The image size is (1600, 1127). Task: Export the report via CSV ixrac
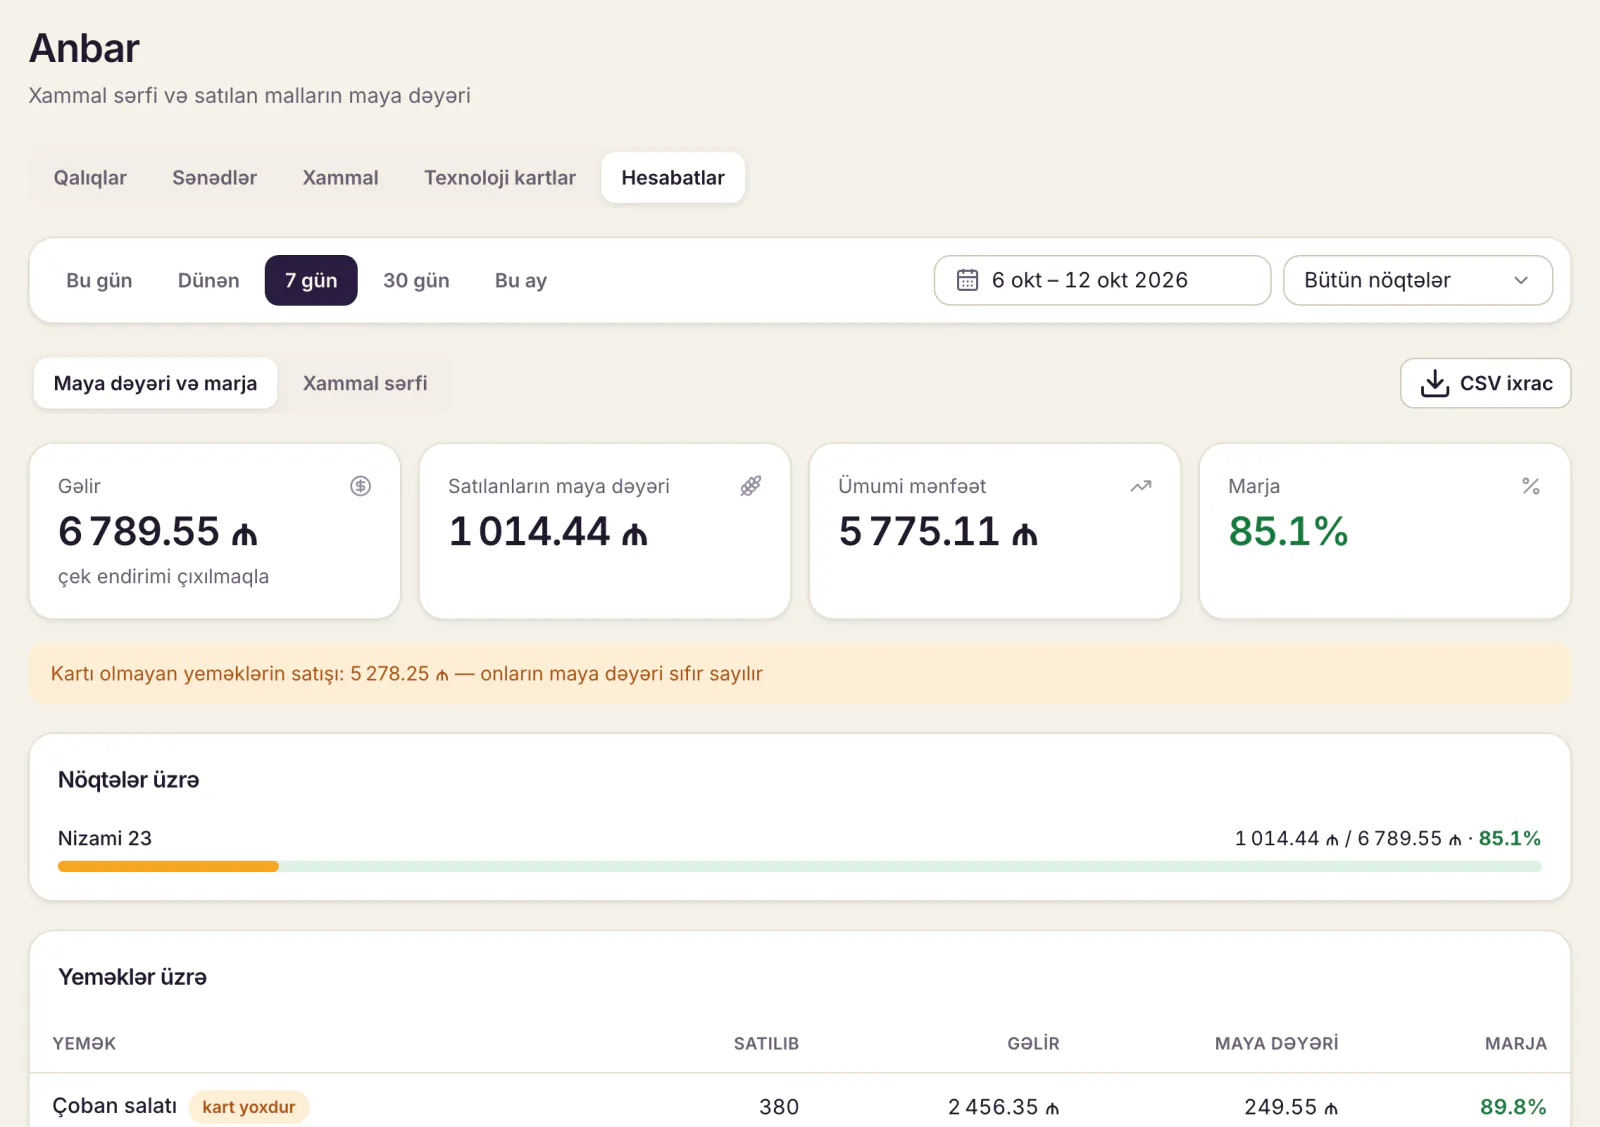1485,383
